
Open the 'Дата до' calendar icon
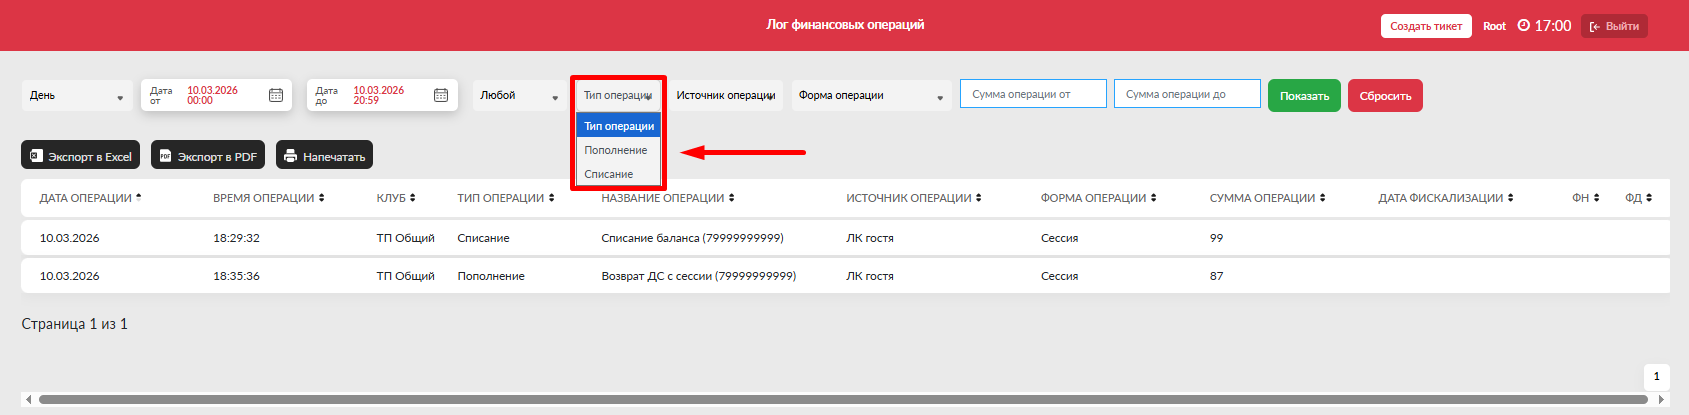pos(441,95)
